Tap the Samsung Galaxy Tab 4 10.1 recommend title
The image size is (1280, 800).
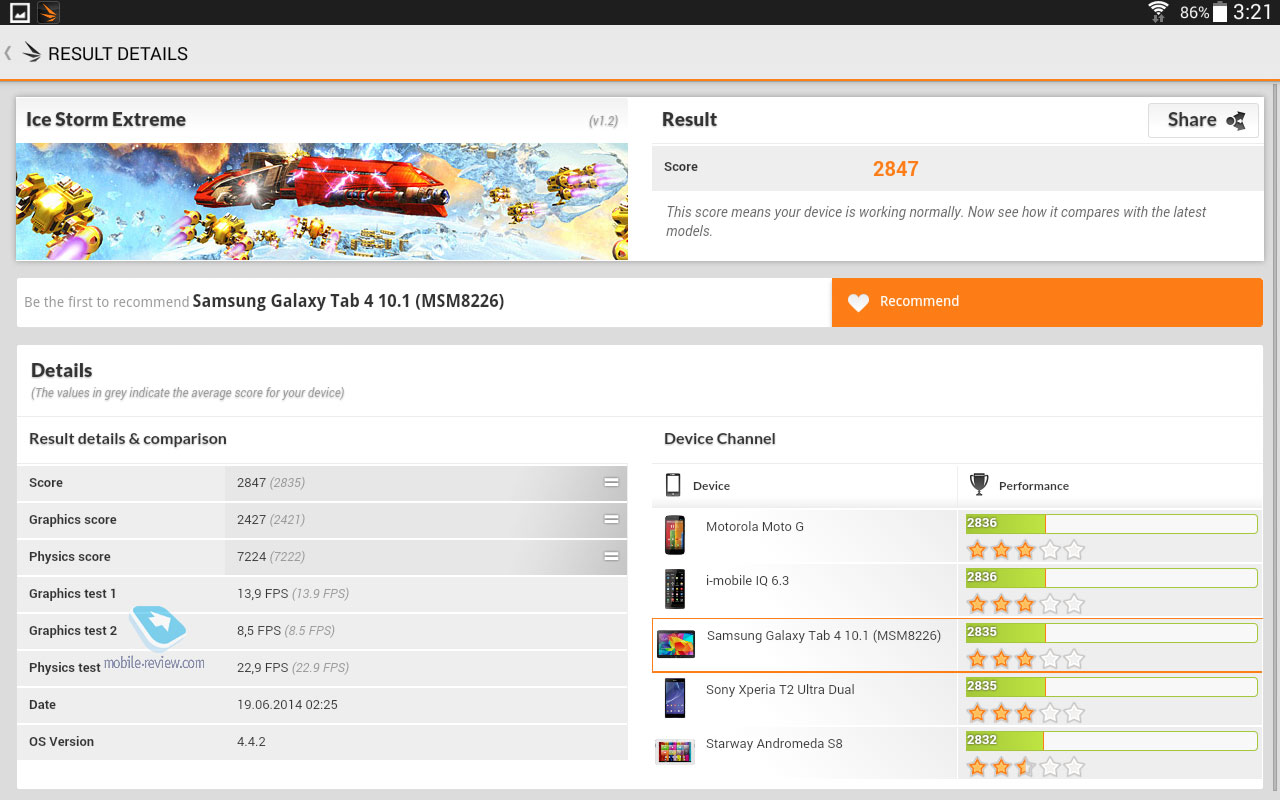[348, 301]
